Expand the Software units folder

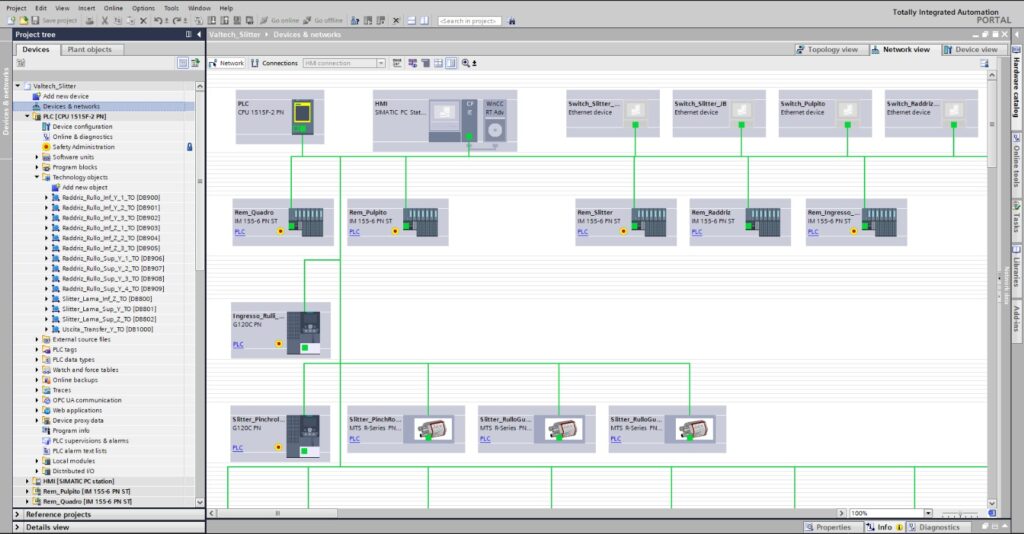tap(37, 157)
